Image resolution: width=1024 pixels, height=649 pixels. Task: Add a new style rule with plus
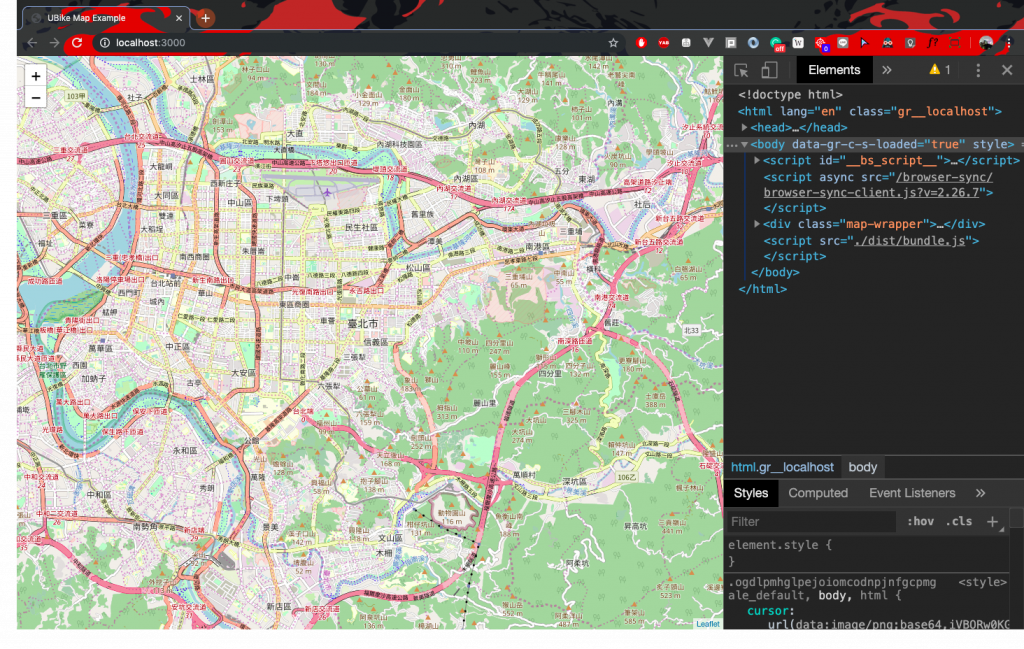pyautogui.click(x=992, y=522)
